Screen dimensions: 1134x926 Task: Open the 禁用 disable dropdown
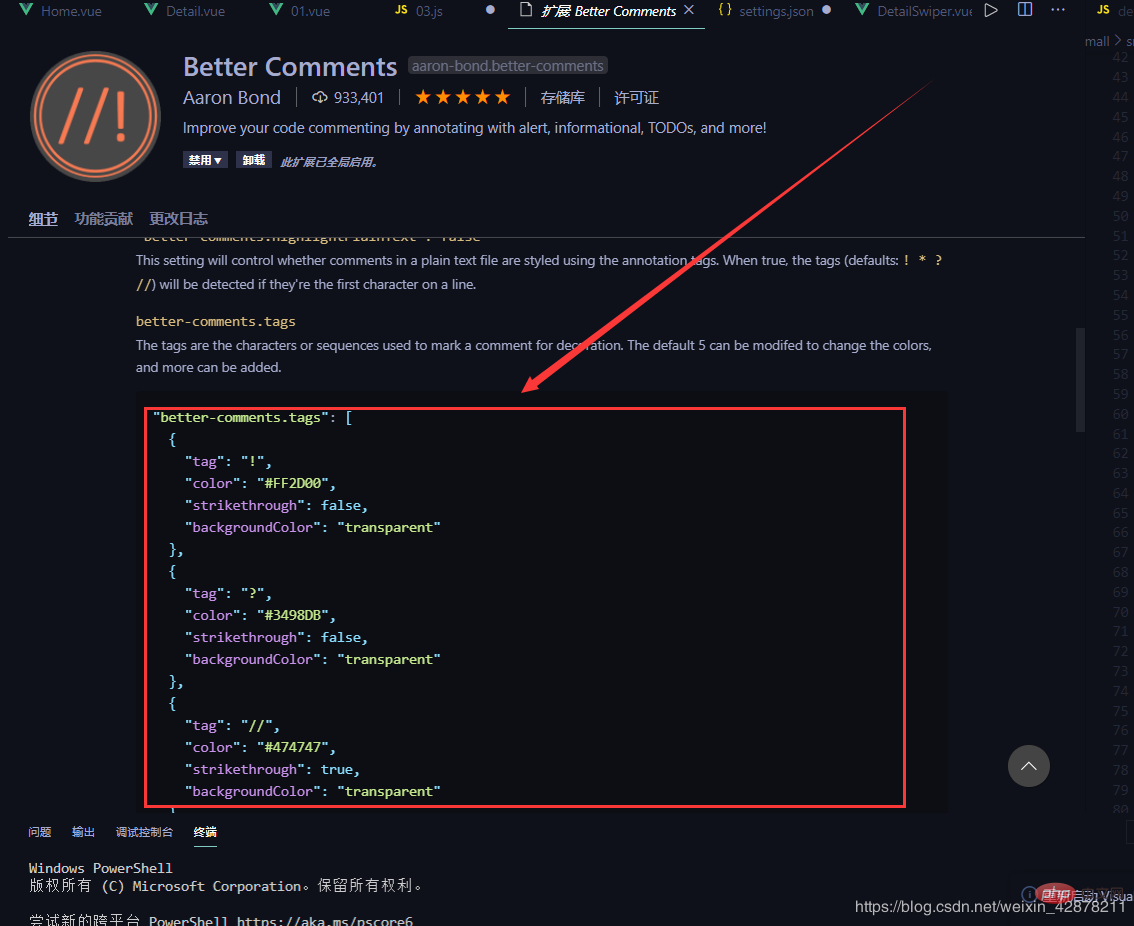click(205, 160)
